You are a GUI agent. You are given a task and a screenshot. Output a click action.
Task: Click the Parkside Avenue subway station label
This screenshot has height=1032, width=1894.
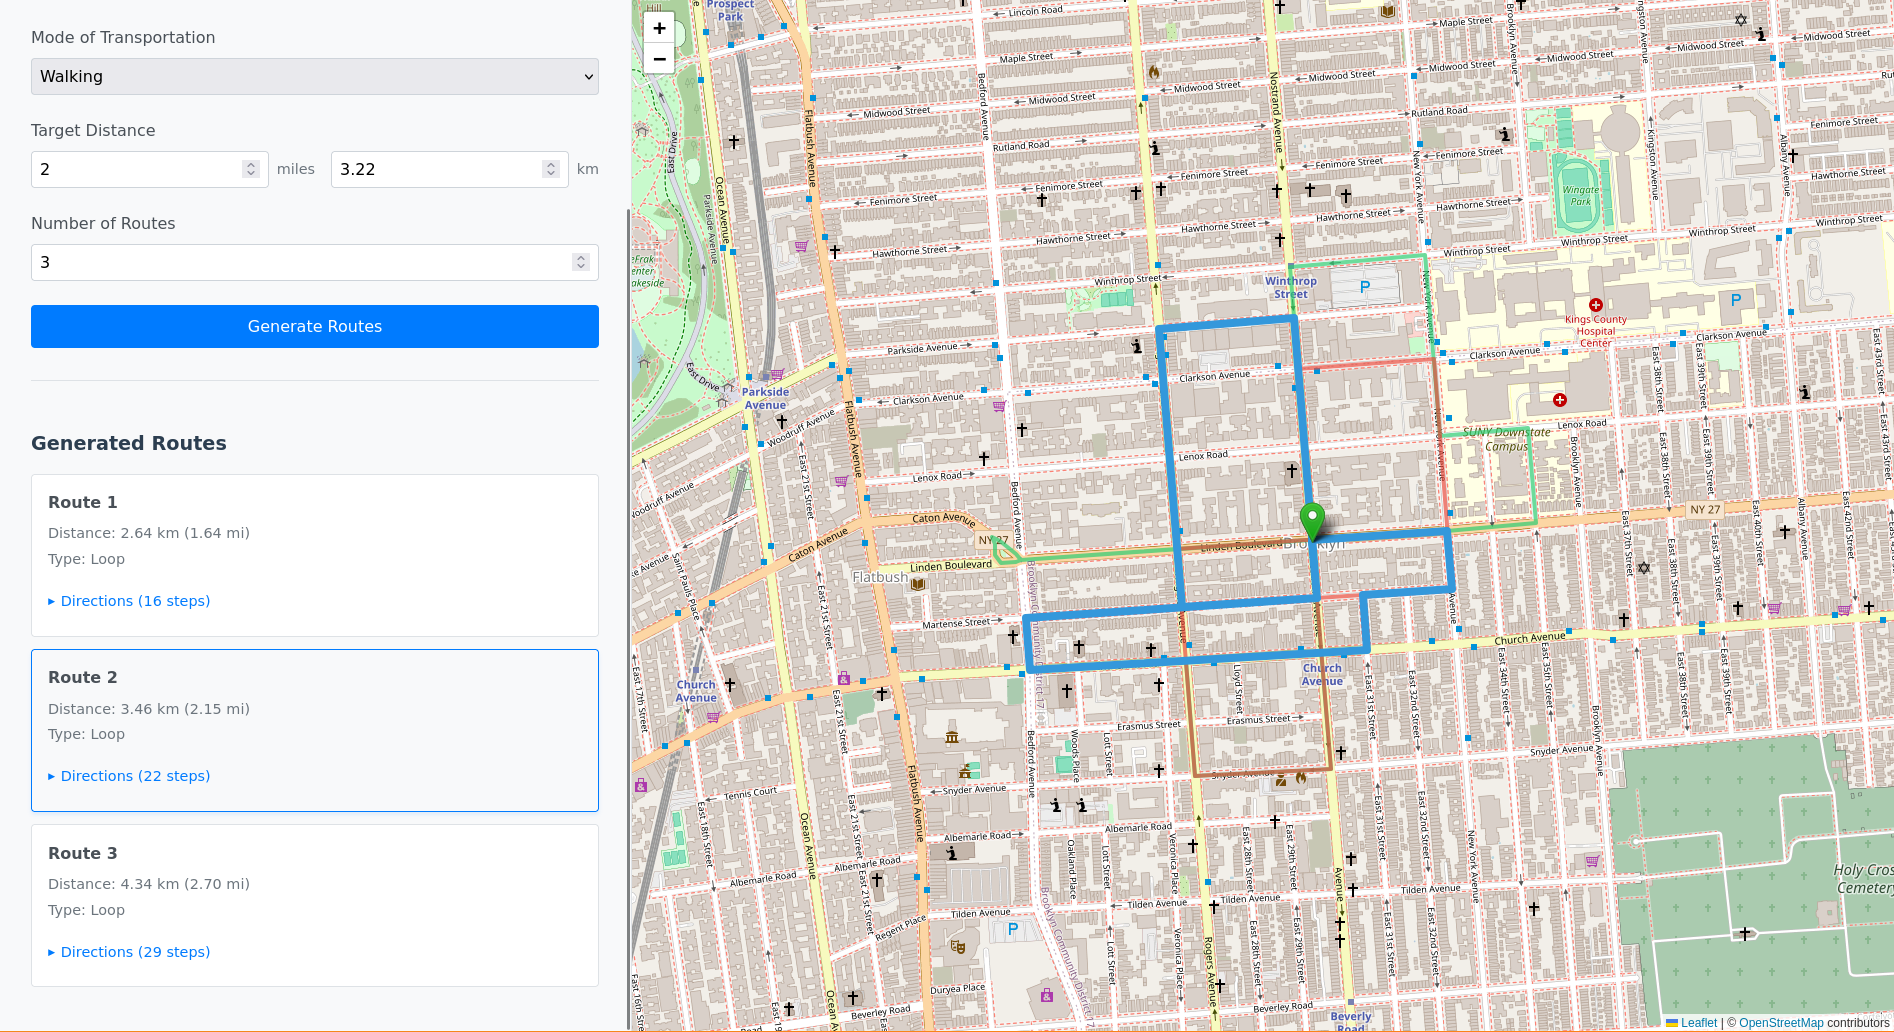(765, 398)
